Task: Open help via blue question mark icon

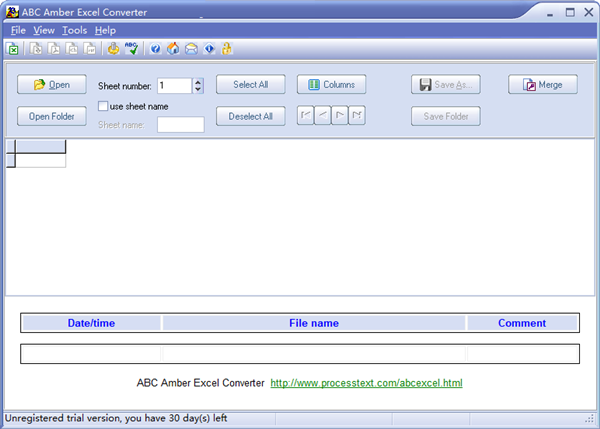Action: pos(155,48)
